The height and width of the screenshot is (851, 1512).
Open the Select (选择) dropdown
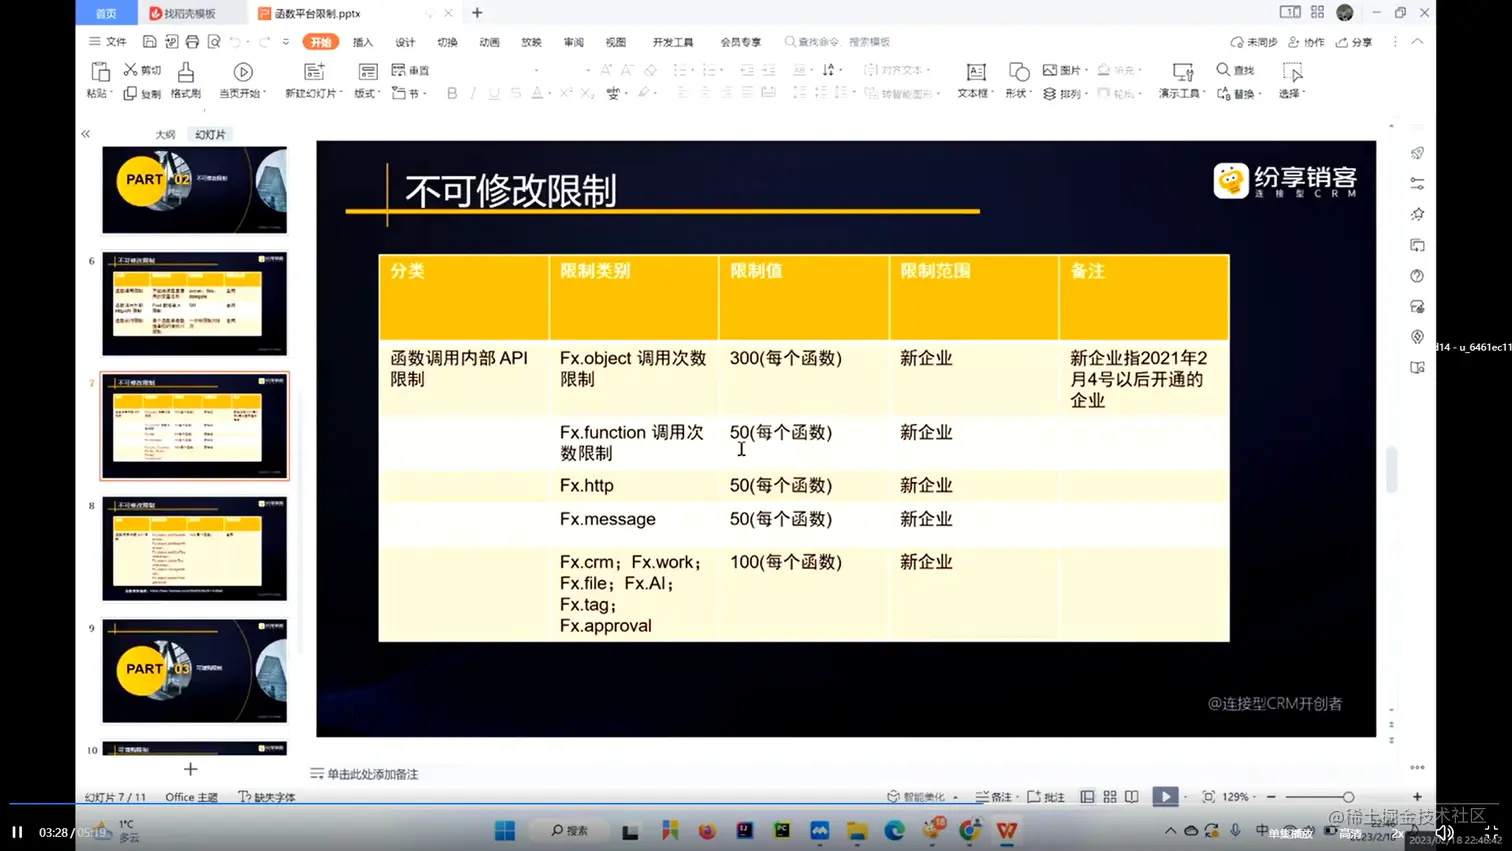click(x=1292, y=80)
